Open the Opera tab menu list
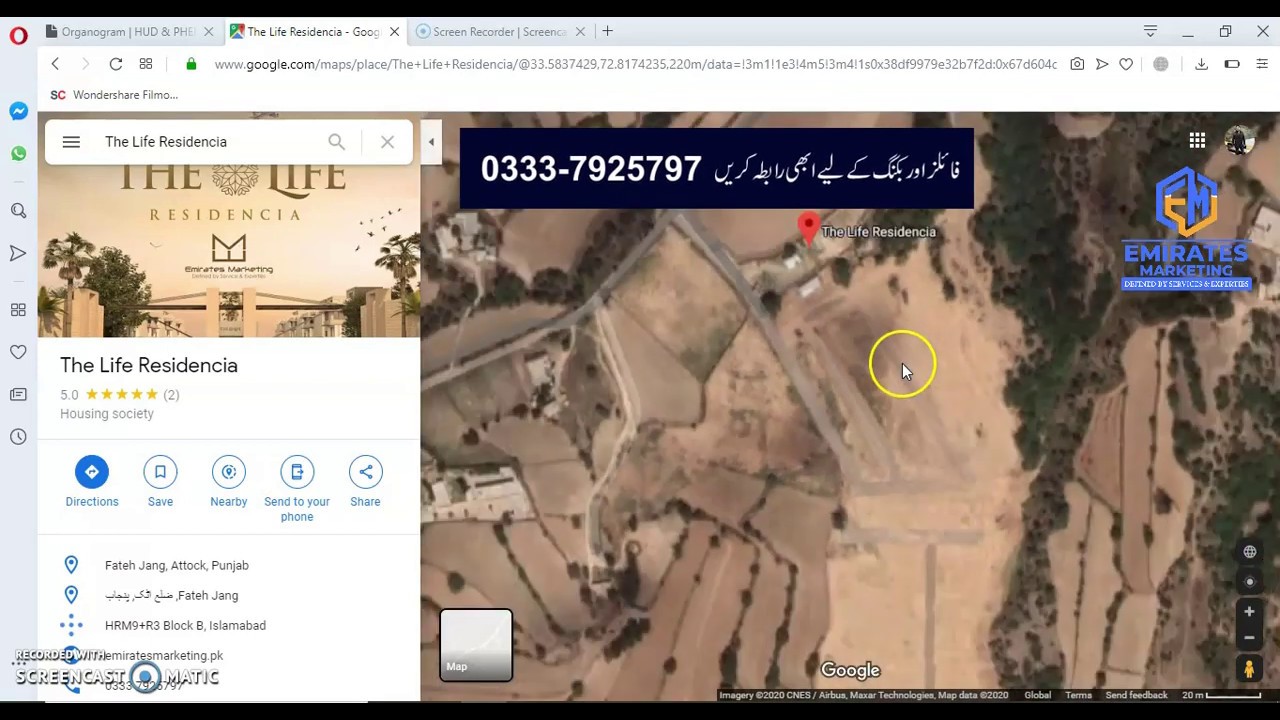This screenshot has height=720, width=1280. tap(1150, 32)
